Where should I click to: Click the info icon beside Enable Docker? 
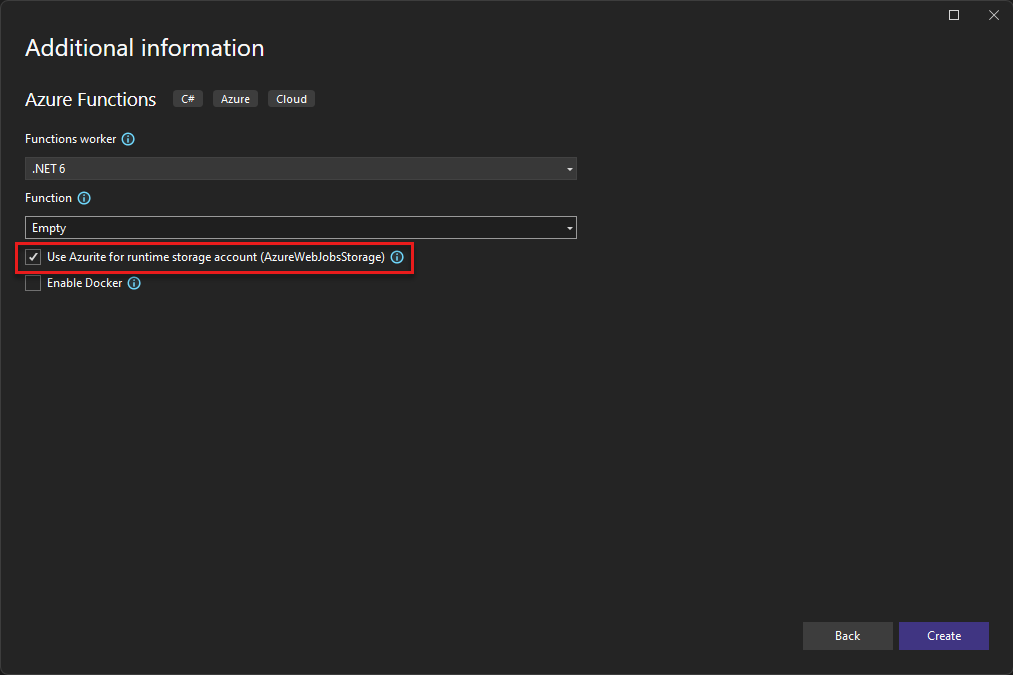(134, 283)
